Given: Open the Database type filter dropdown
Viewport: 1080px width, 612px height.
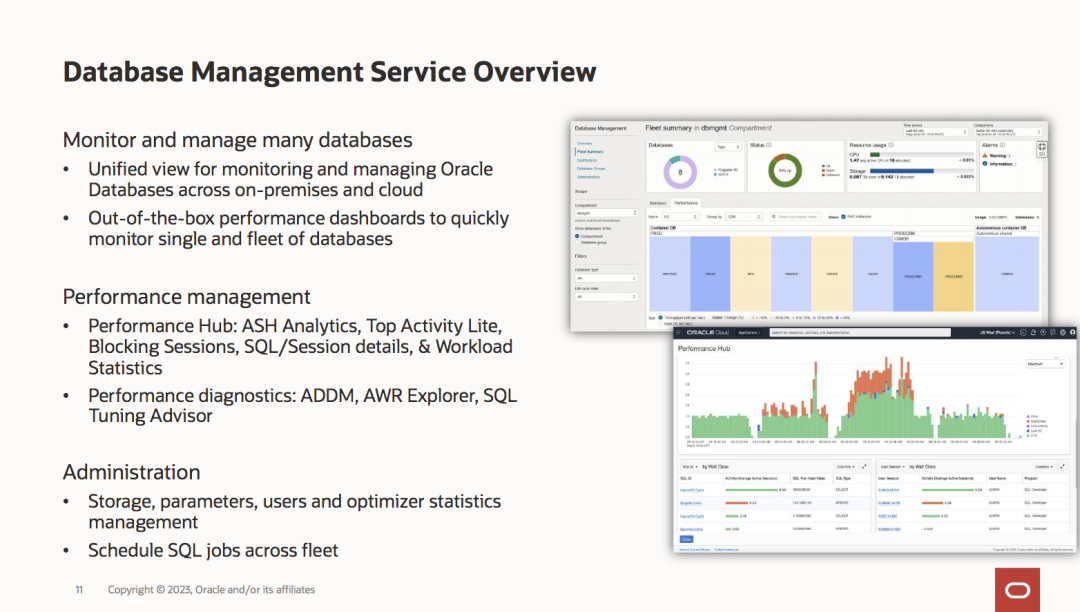Looking at the screenshot, I should click(606, 278).
